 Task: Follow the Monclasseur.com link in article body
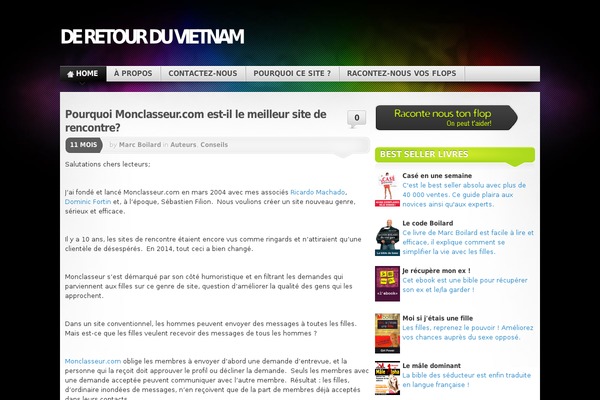coord(93,361)
